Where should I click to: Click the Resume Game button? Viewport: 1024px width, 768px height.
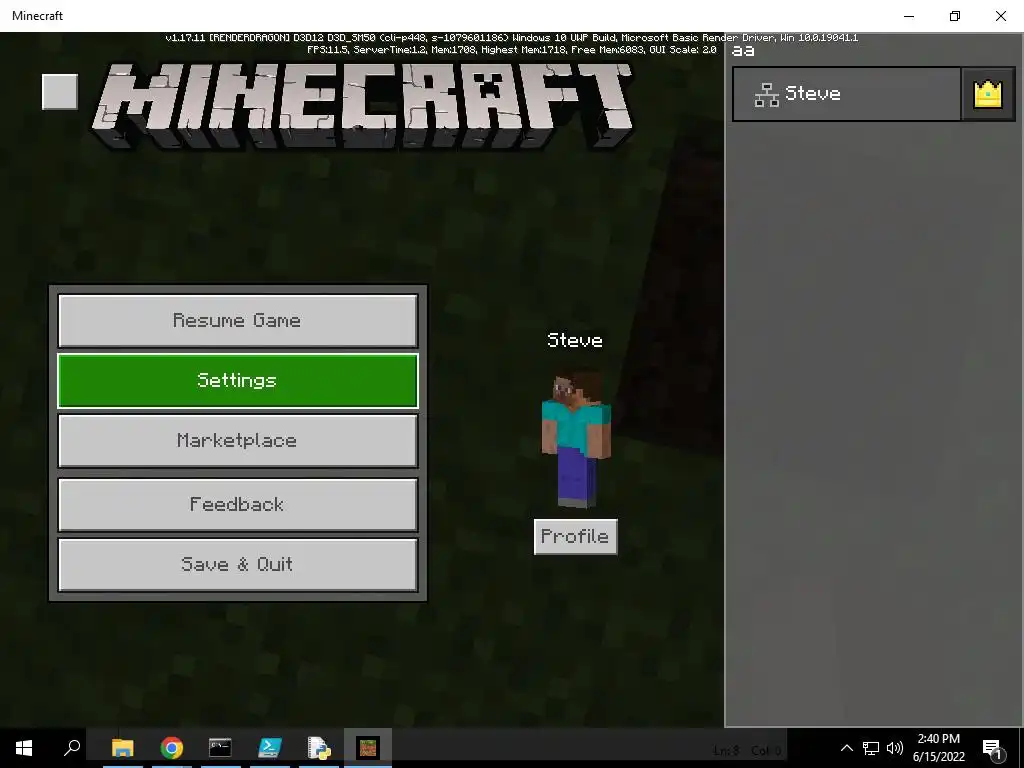pyautogui.click(x=238, y=320)
